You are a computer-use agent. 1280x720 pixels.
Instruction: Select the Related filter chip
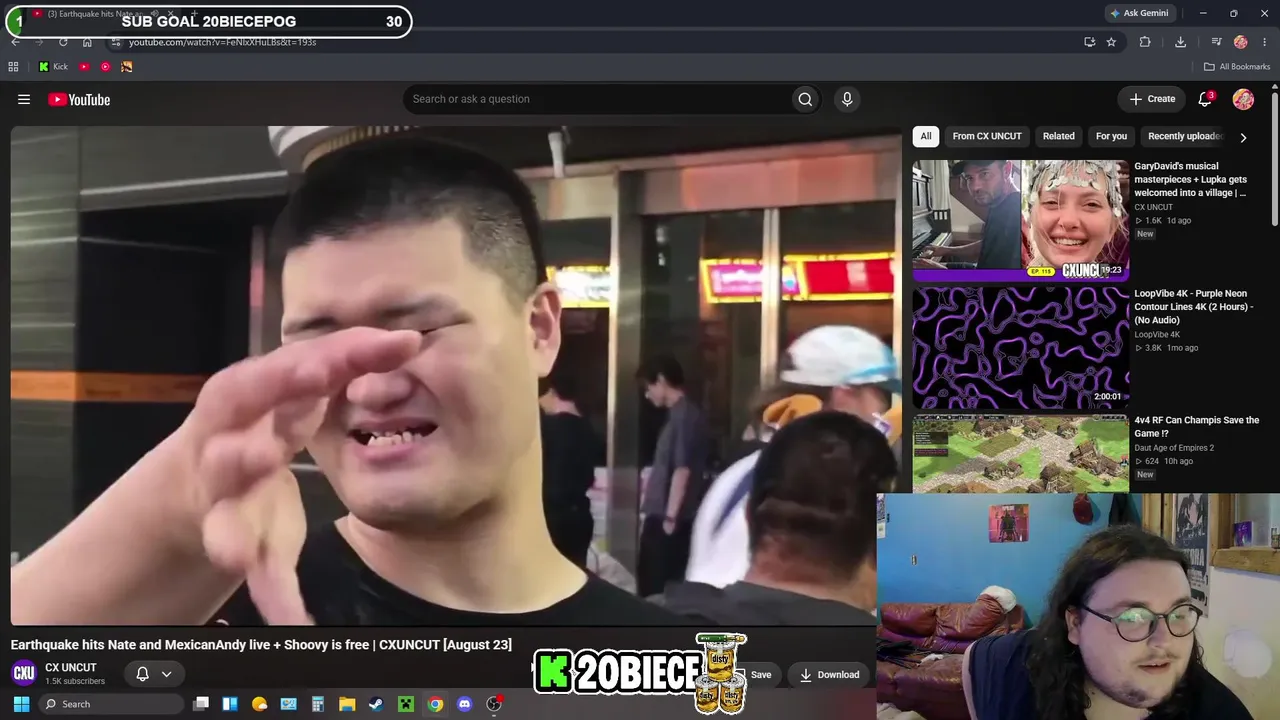[x=1059, y=136]
